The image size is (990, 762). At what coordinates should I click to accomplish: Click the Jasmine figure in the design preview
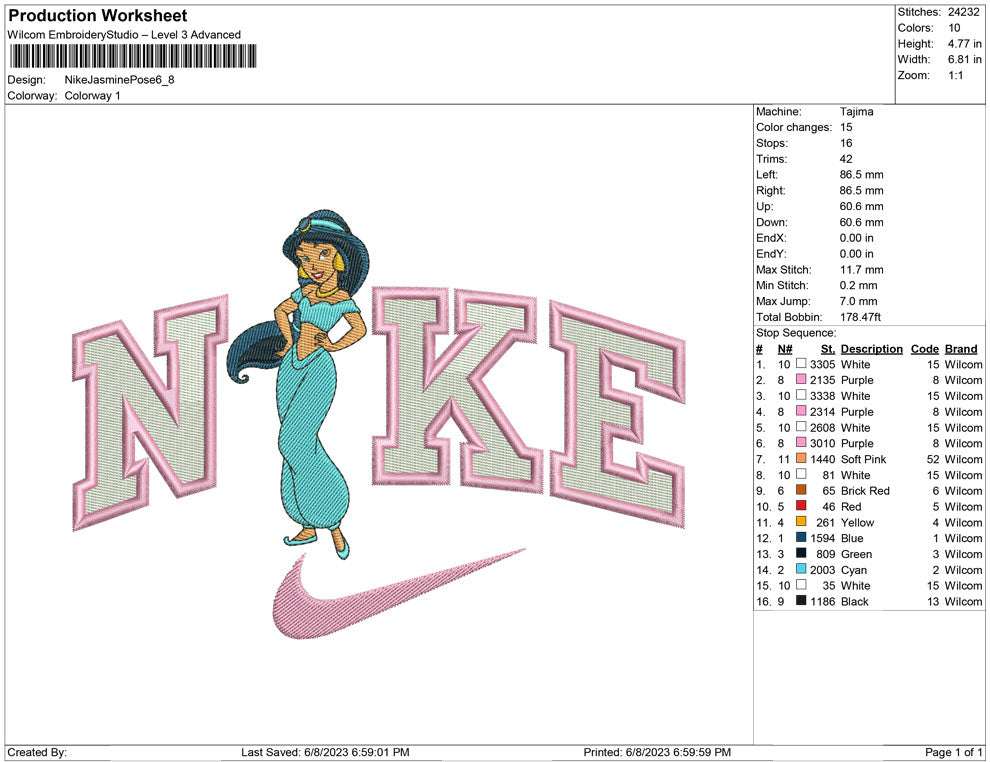pyautogui.click(x=299, y=383)
